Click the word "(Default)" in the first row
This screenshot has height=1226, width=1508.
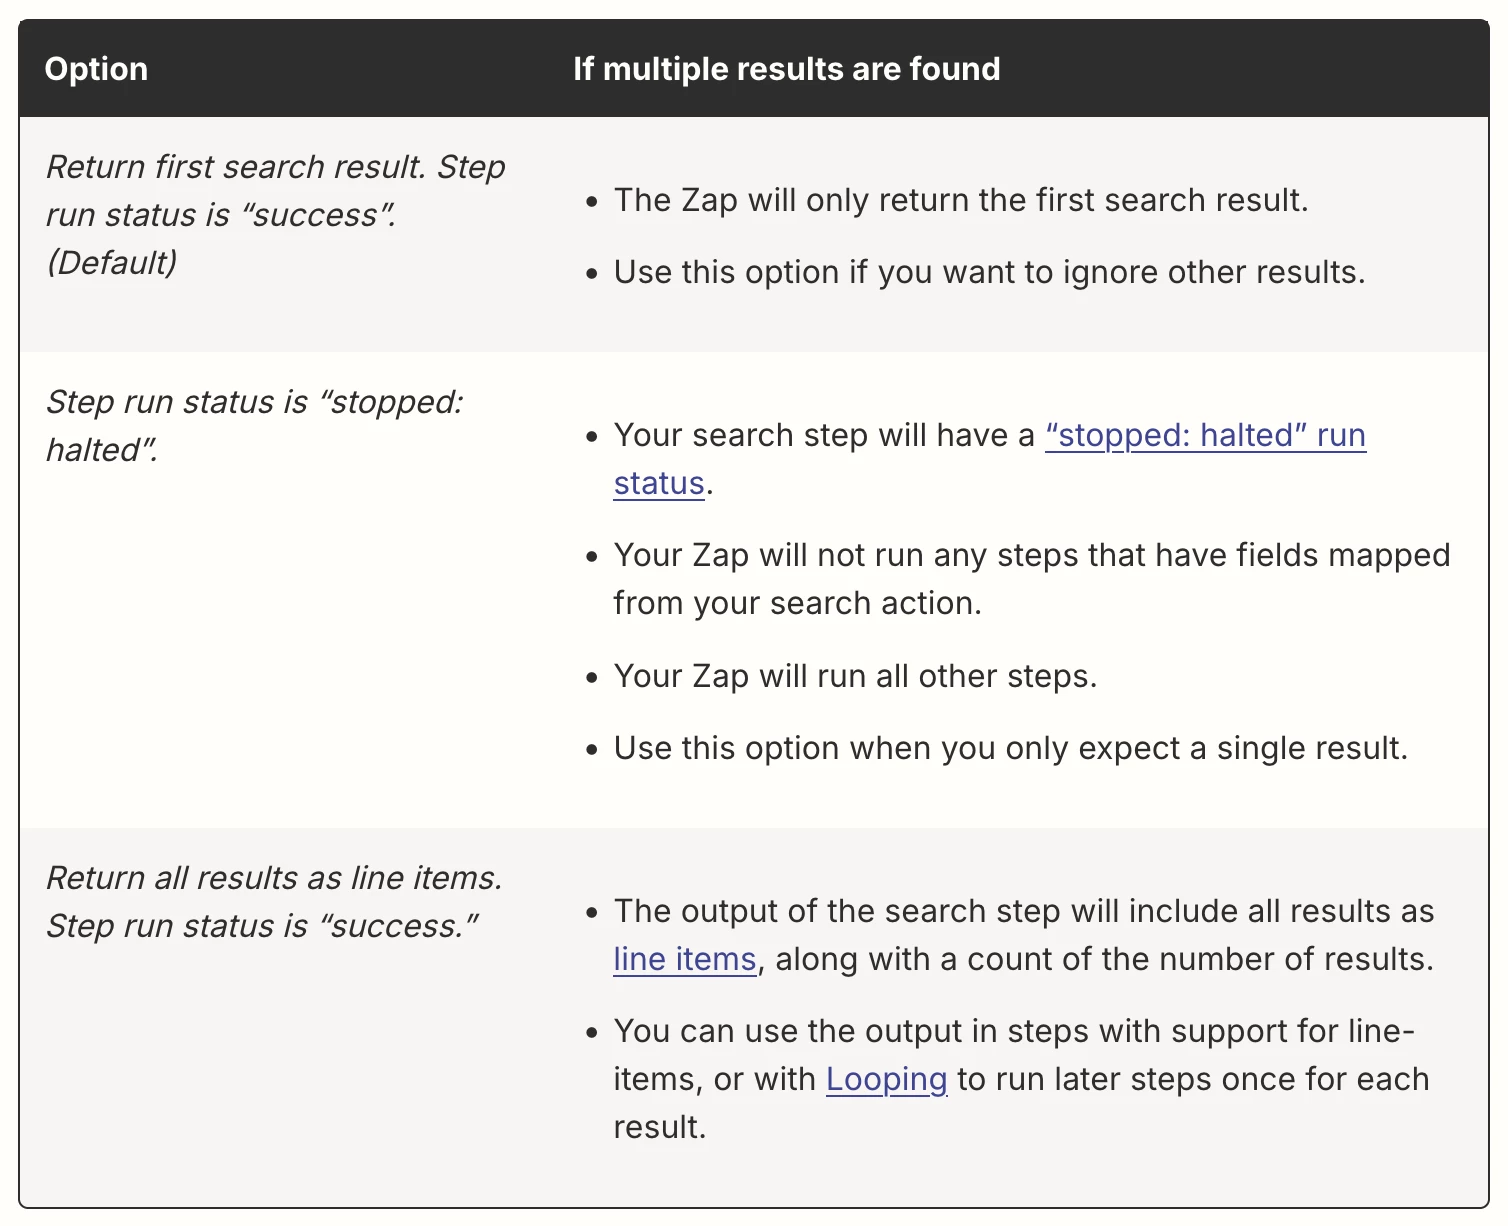click(112, 263)
